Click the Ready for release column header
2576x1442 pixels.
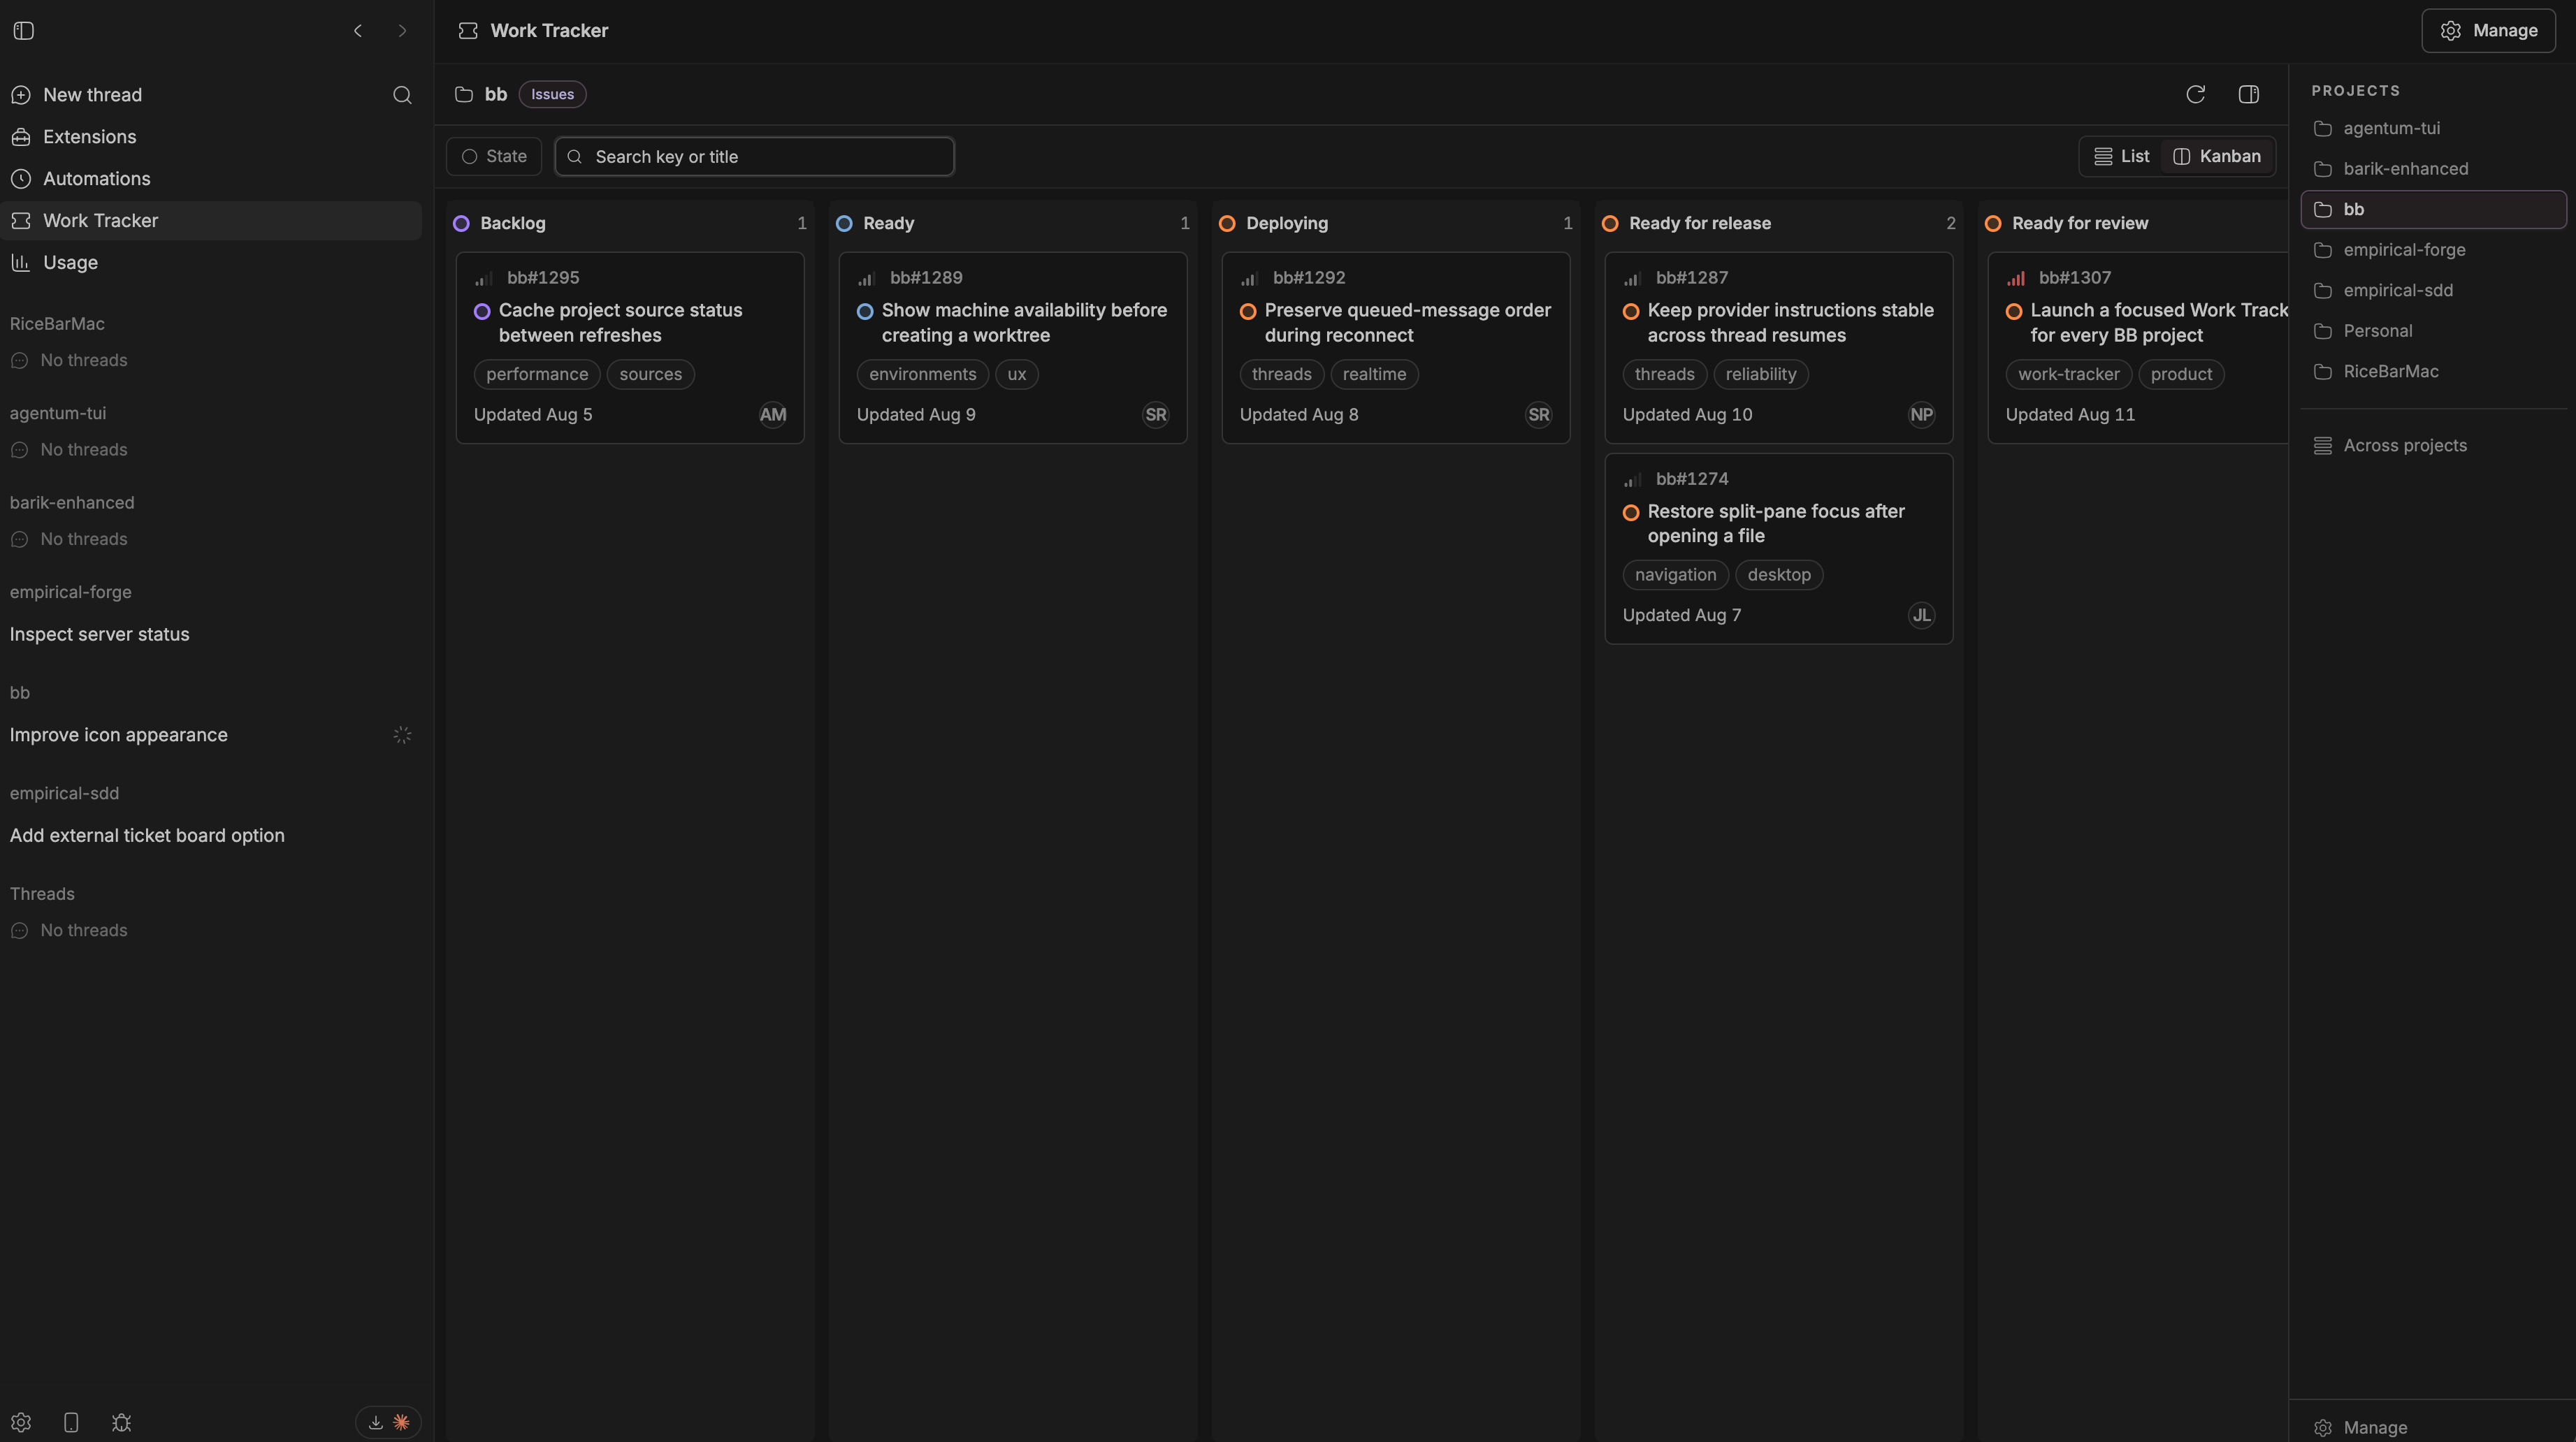click(1778, 223)
